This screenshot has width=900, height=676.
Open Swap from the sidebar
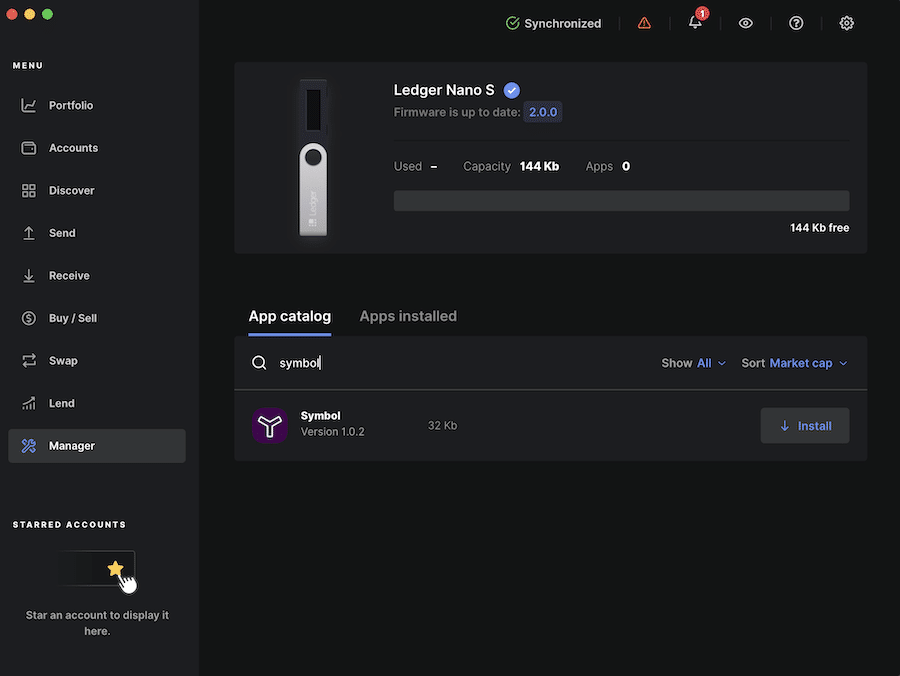pyautogui.click(x=97, y=360)
